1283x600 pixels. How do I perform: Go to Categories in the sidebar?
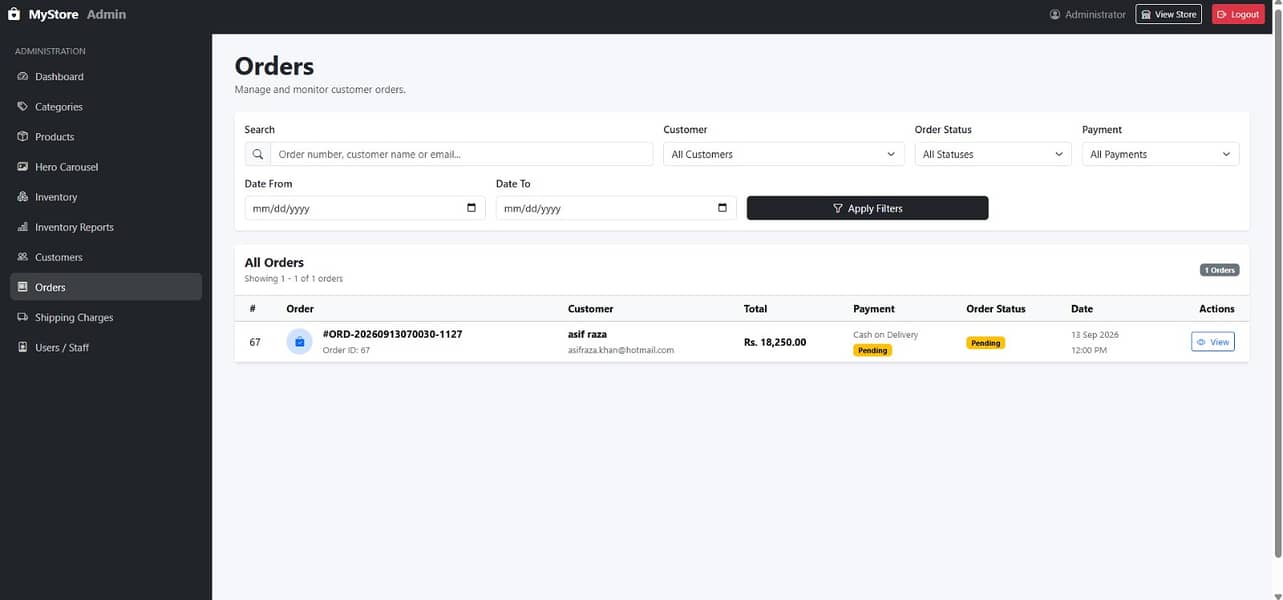pyautogui.click(x=106, y=107)
